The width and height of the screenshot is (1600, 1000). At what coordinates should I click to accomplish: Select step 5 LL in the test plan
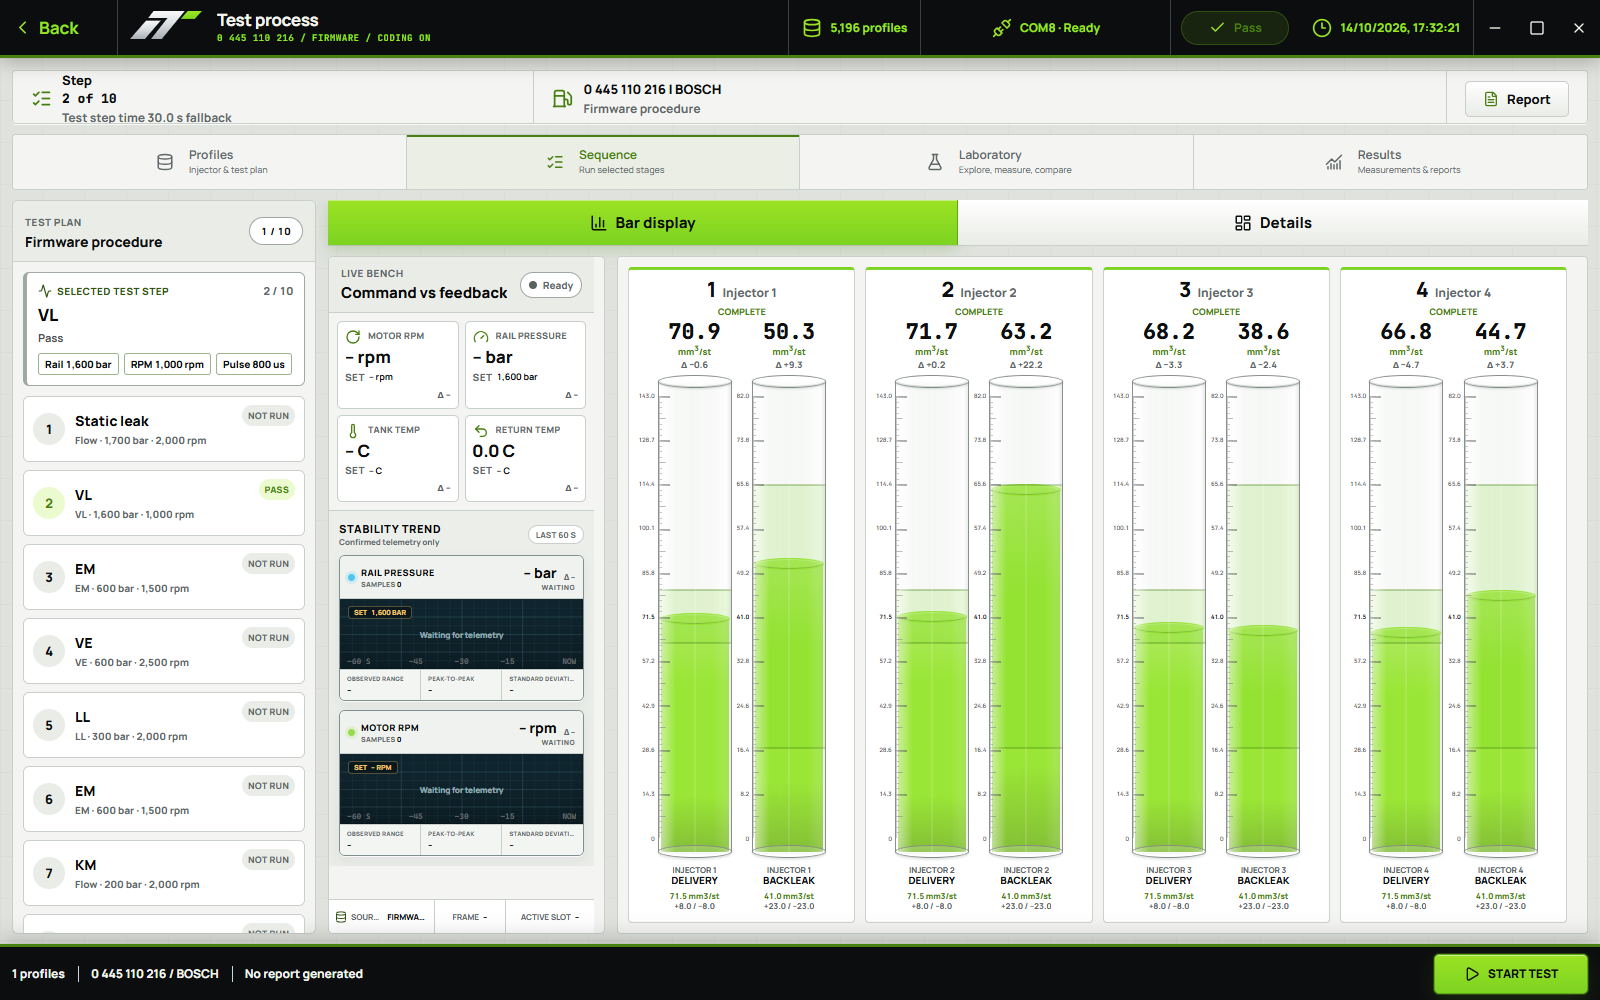pyautogui.click(x=164, y=725)
